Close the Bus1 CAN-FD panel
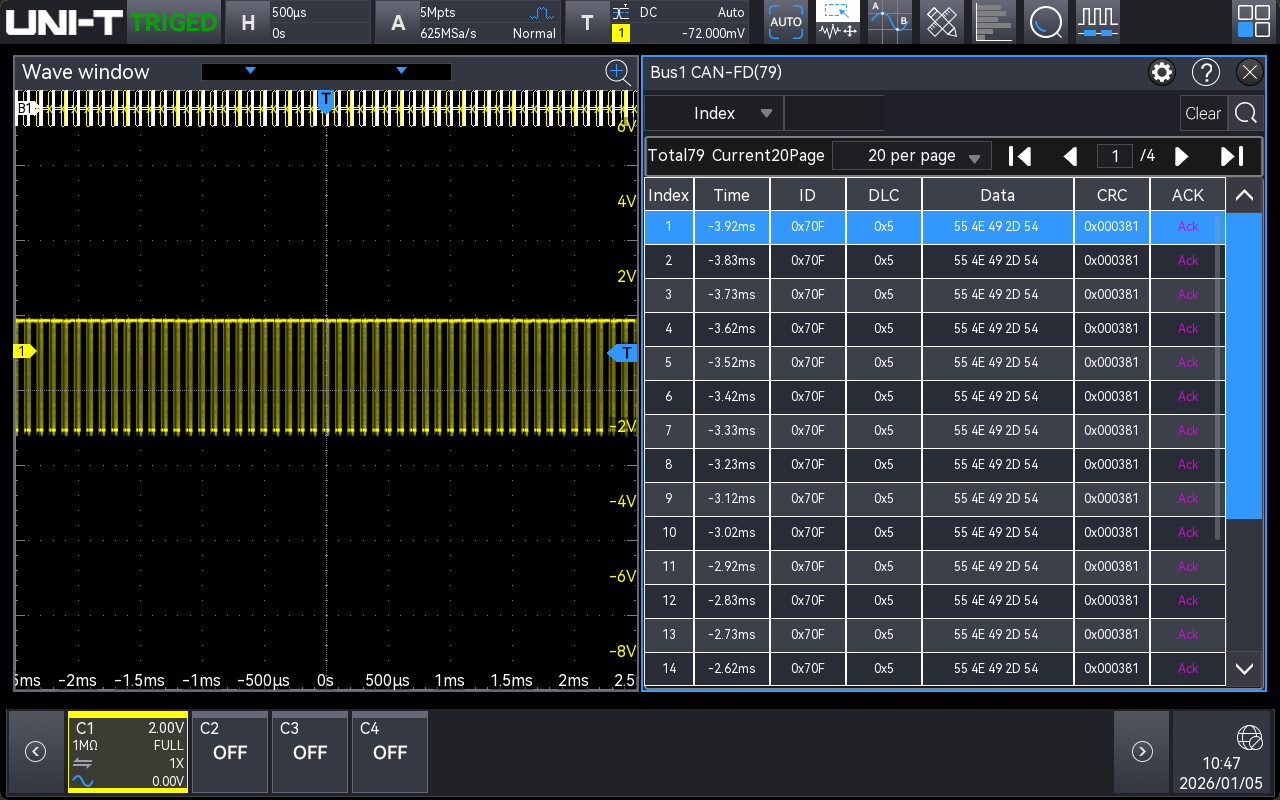 tap(1250, 72)
